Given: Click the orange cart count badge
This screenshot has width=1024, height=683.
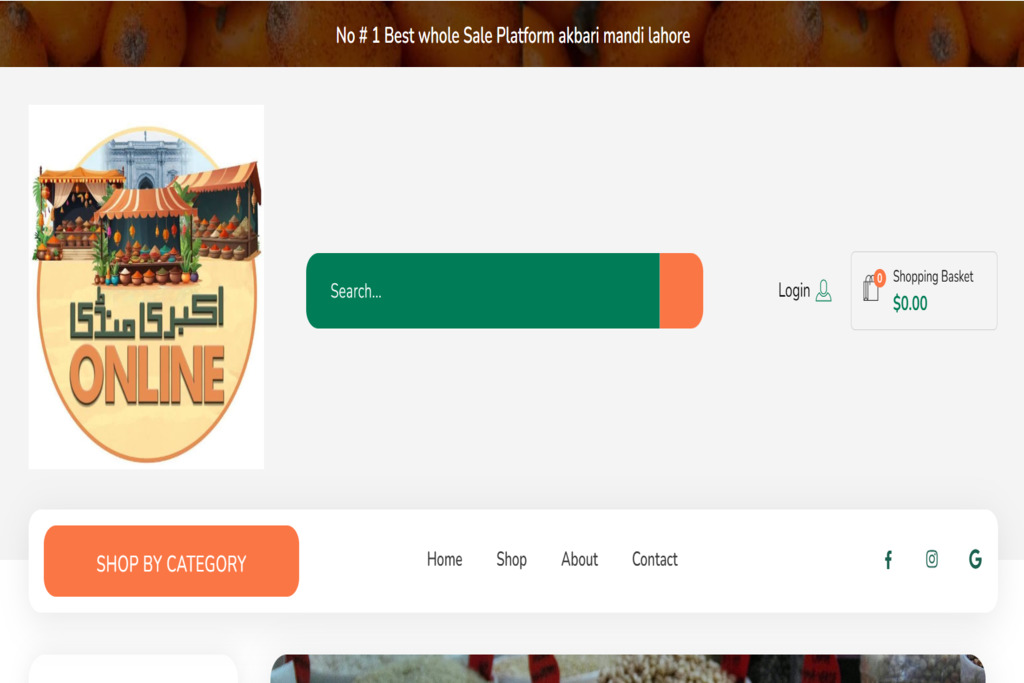Looking at the screenshot, I should point(880,278).
